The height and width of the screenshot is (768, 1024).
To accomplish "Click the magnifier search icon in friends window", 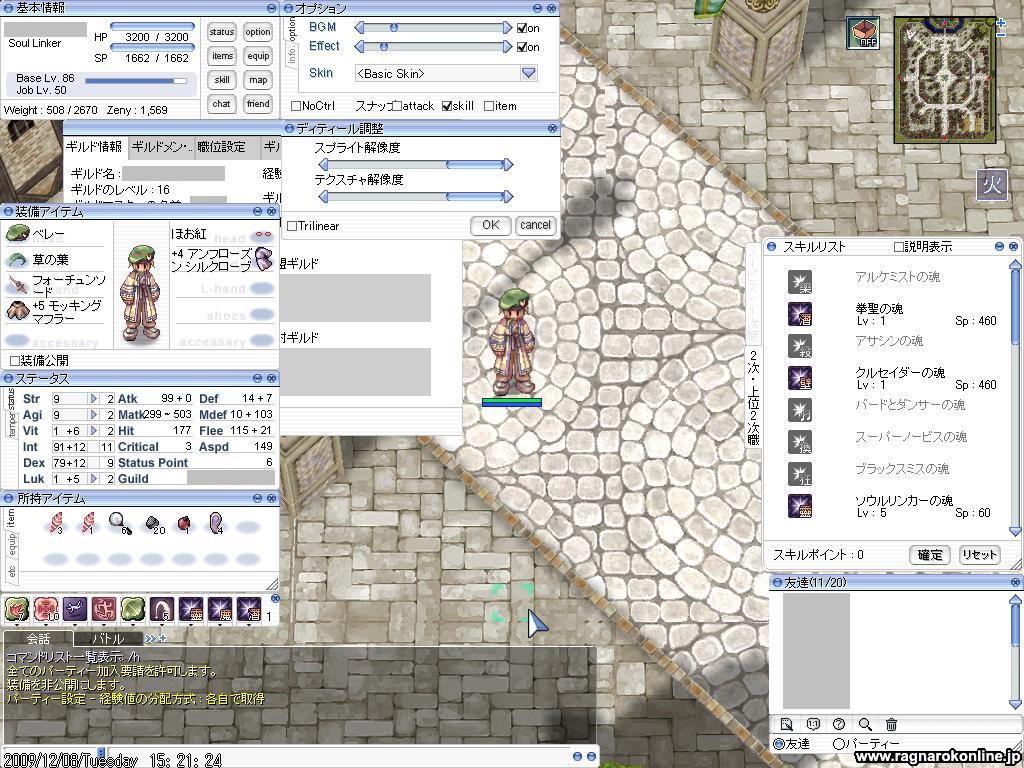I will click(x=865, y=724).
